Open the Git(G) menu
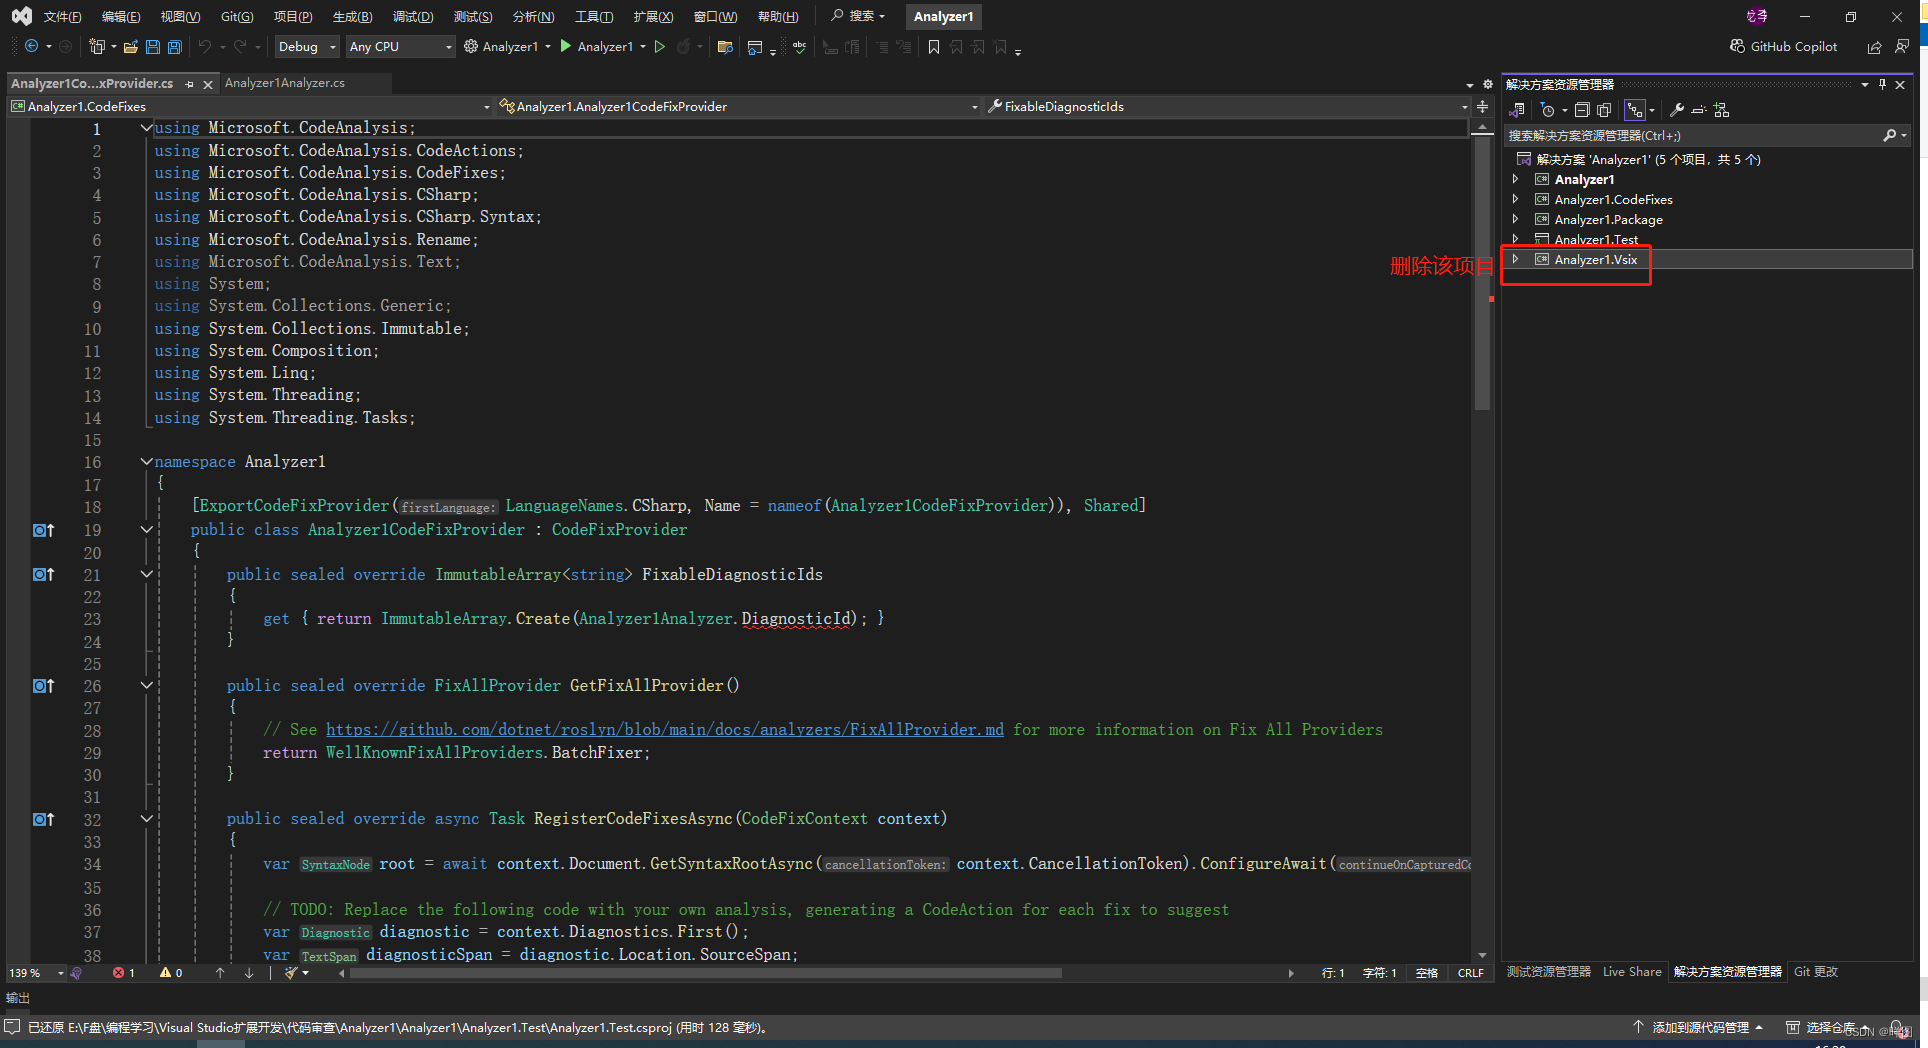The image size is (1928, 1048). tap(237, 16)
